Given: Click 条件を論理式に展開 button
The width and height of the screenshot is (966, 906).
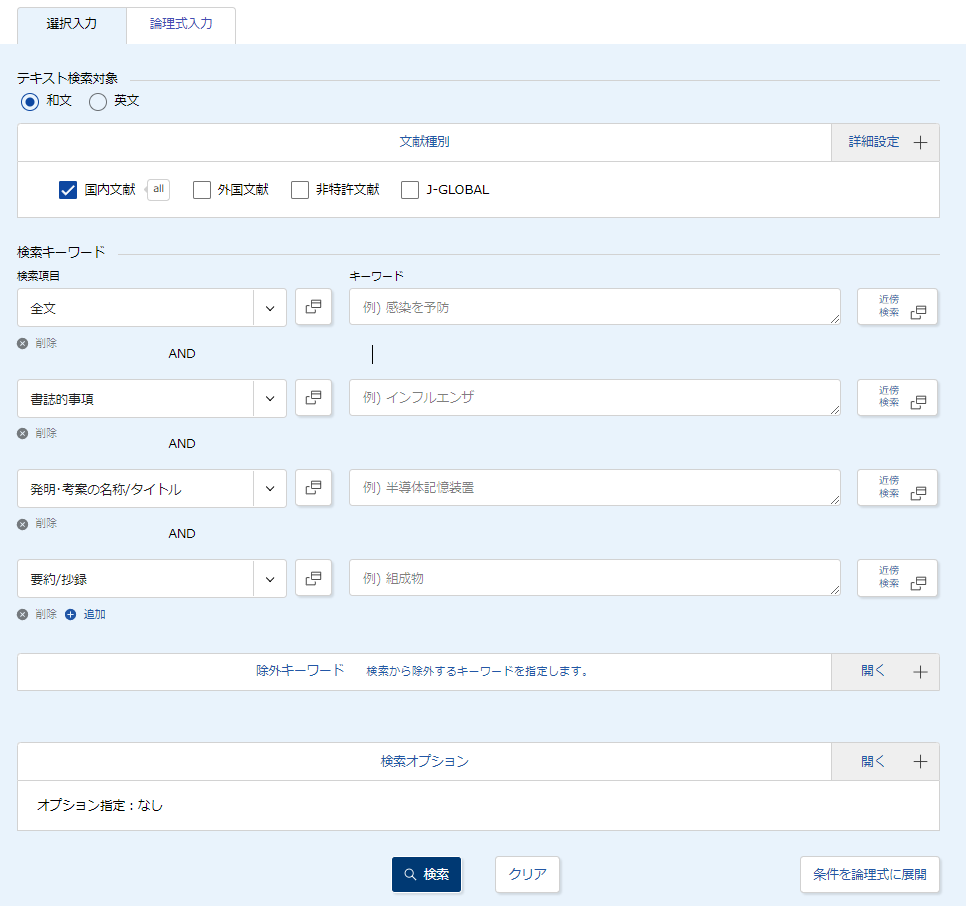Looking at the screenshot, I should pyautogui.click(x=870, y=874).
